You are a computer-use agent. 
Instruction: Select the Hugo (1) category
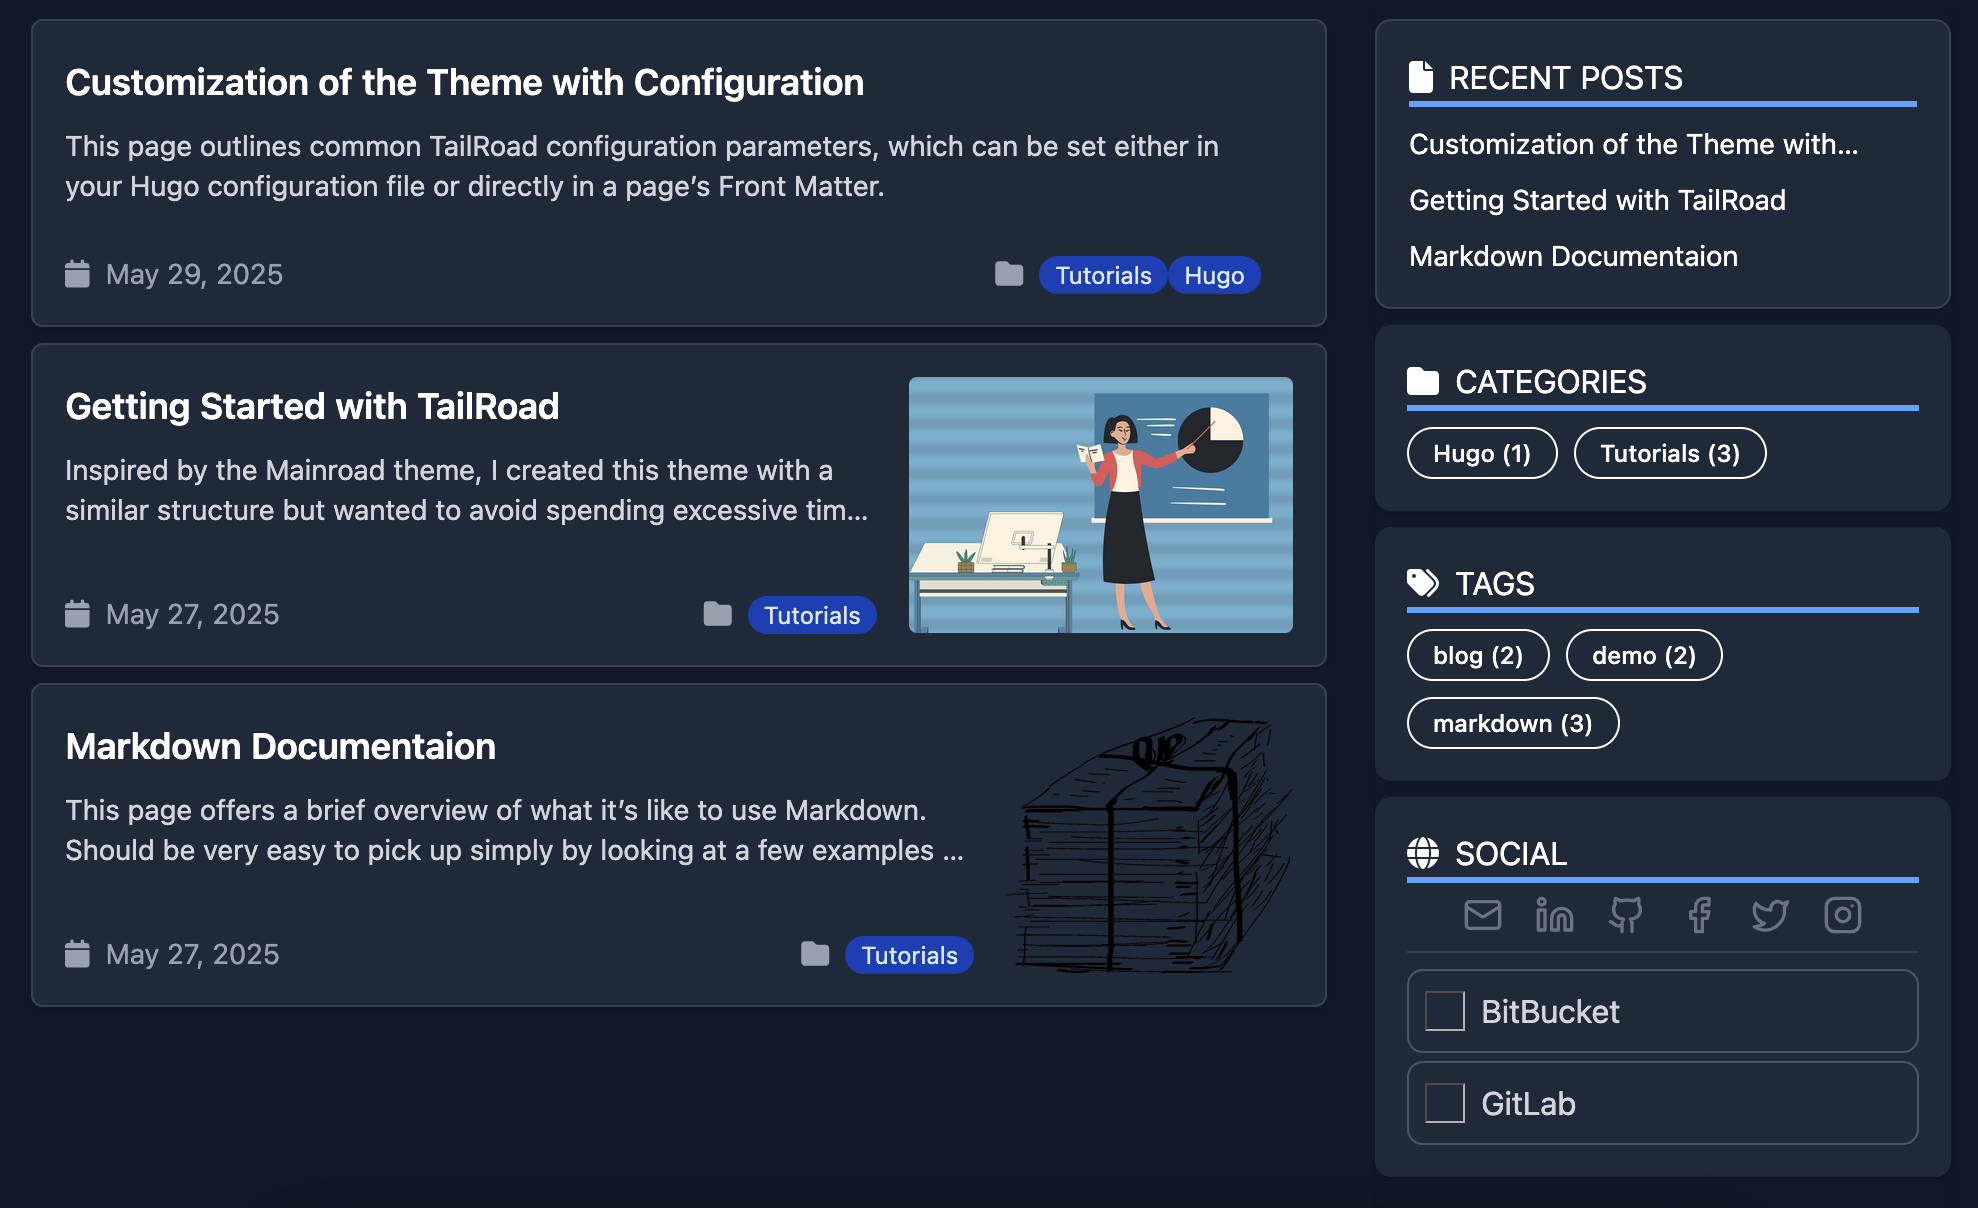[1481, 454]
